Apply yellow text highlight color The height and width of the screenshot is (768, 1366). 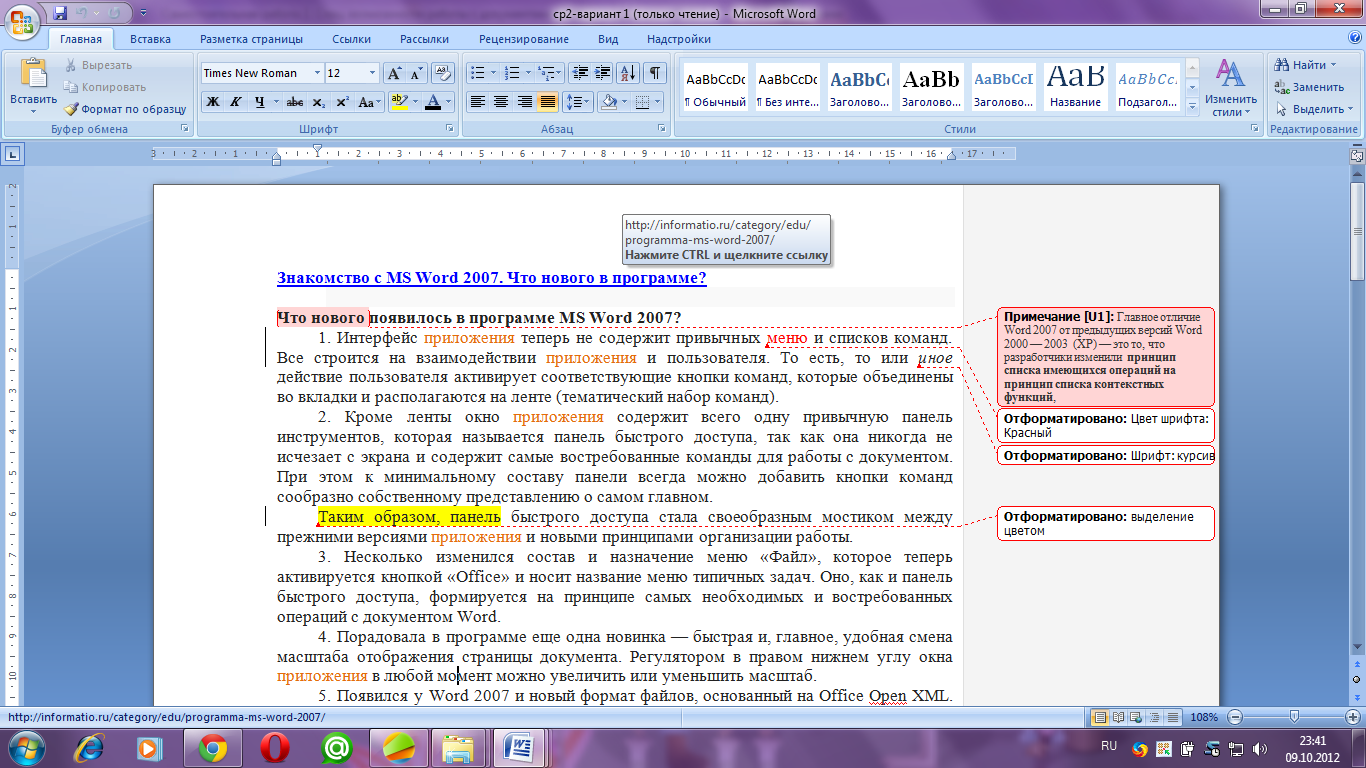[x=399, y=102]
